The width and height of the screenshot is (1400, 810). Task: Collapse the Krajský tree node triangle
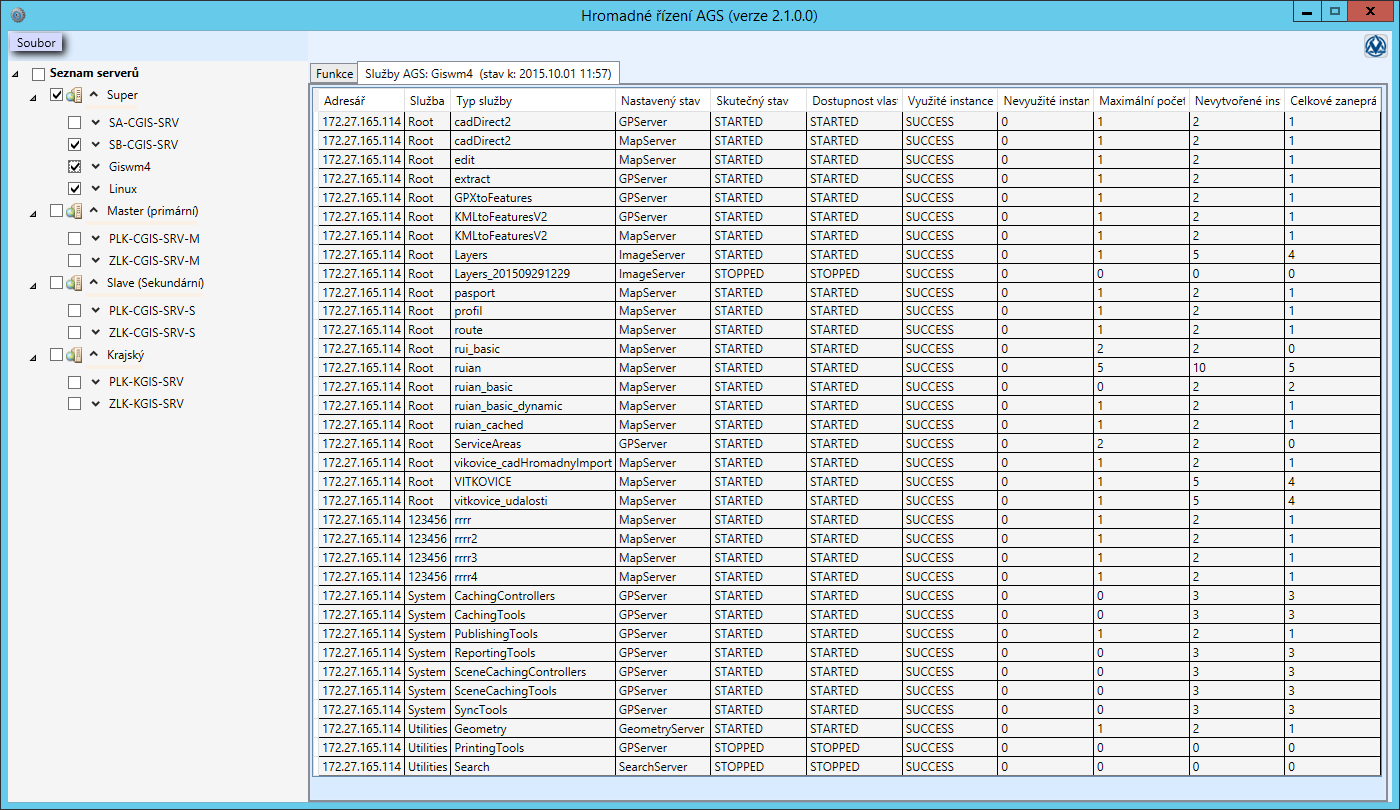tap(34, 356)
